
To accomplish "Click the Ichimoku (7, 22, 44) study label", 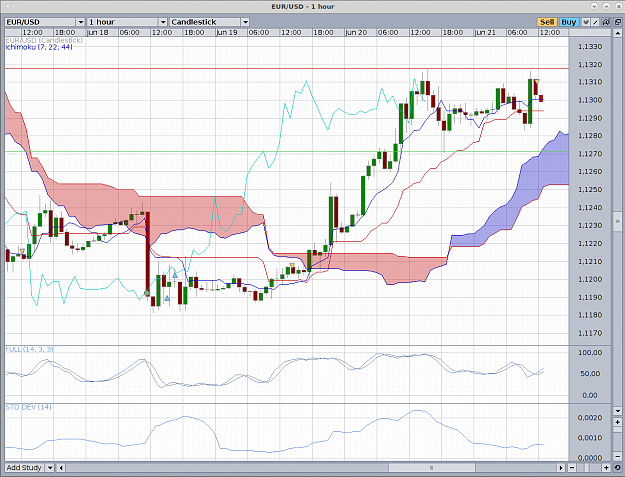I will [39, 47].
